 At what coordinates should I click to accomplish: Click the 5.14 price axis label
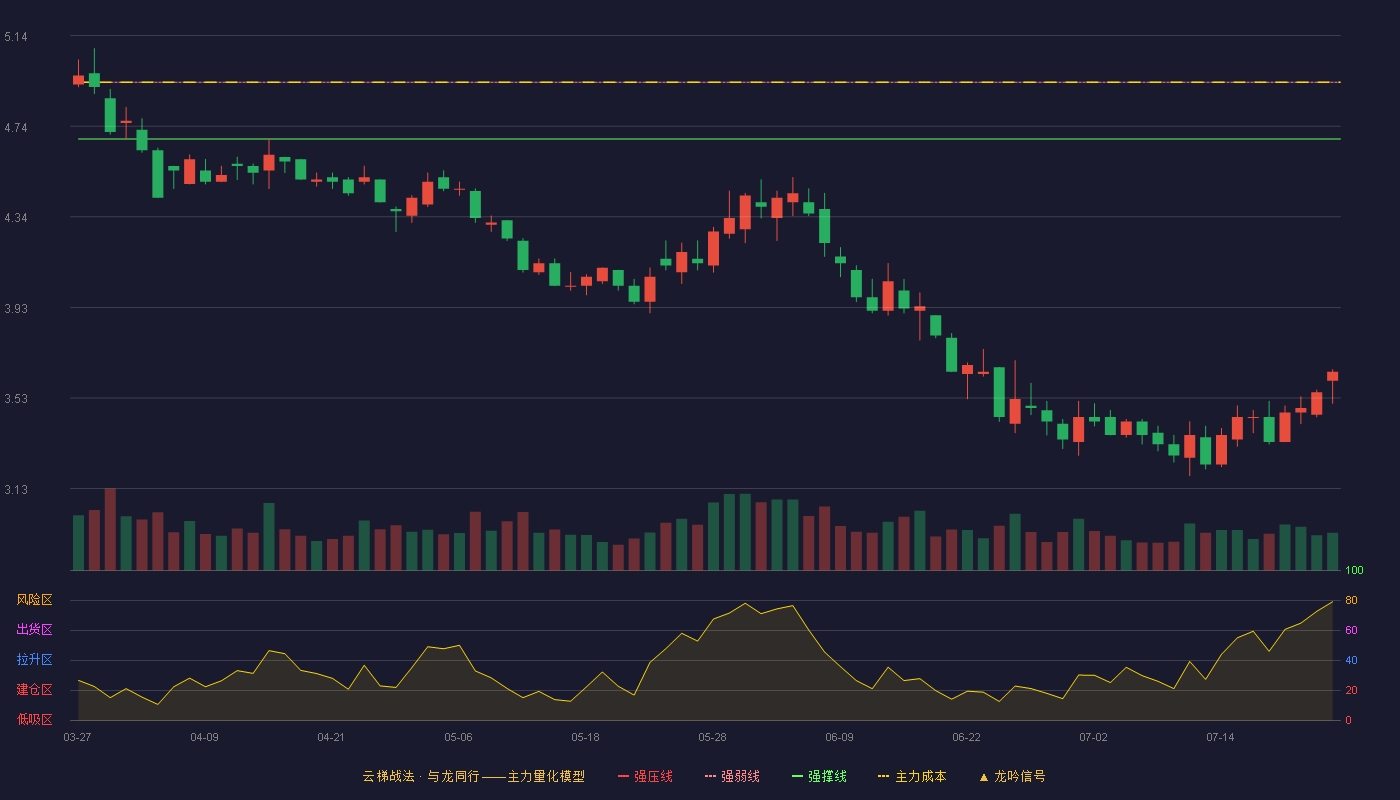point(16,37)
